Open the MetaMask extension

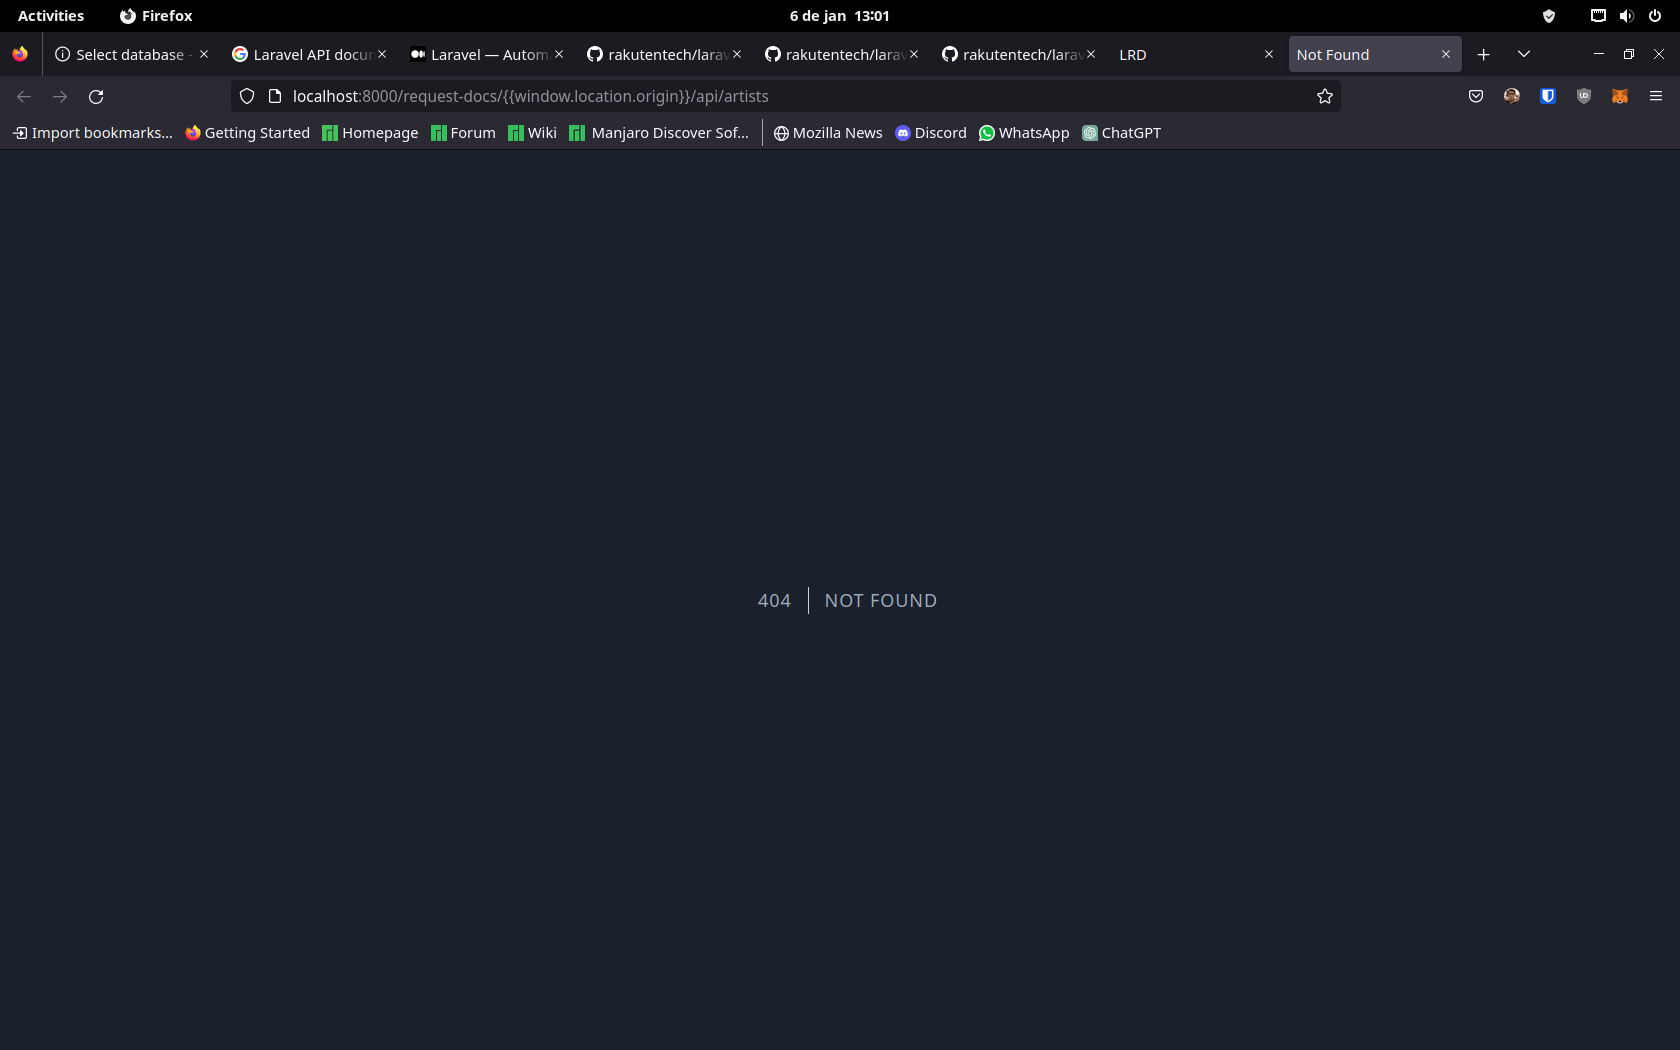click(1620, 96)
